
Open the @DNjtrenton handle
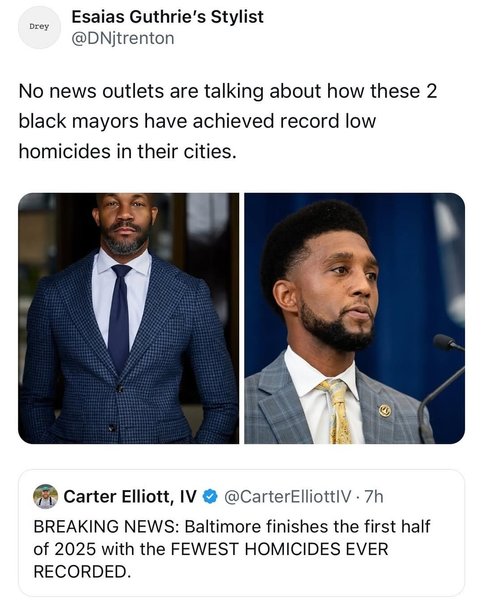(123, 38)
